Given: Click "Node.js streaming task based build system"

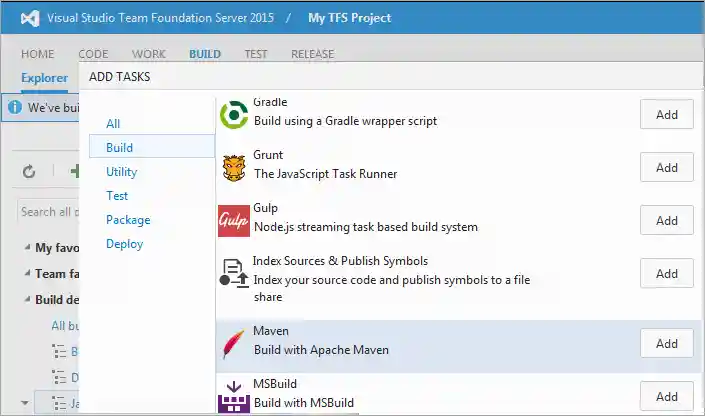Looking at the screenshot, I should coord(366,227).
